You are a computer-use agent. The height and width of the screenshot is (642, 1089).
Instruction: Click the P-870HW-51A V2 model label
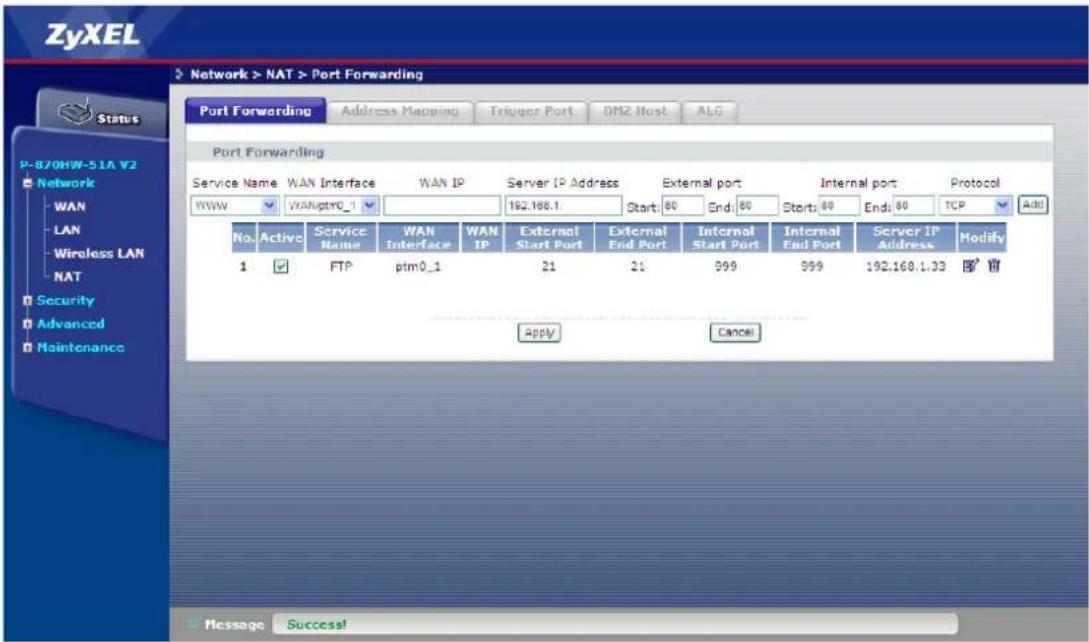pos(78,165)
